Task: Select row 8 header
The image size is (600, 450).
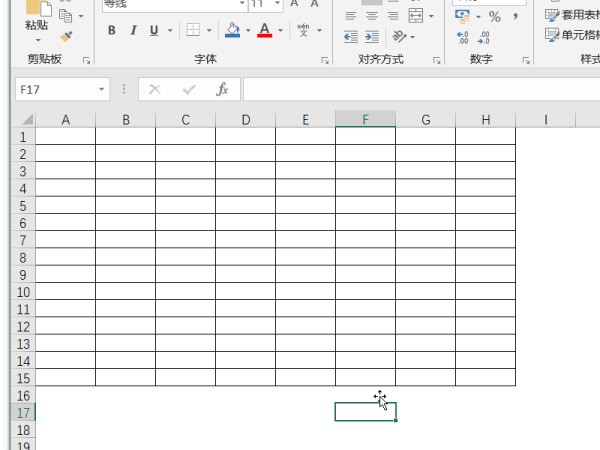Action: [x=23, y=258]
